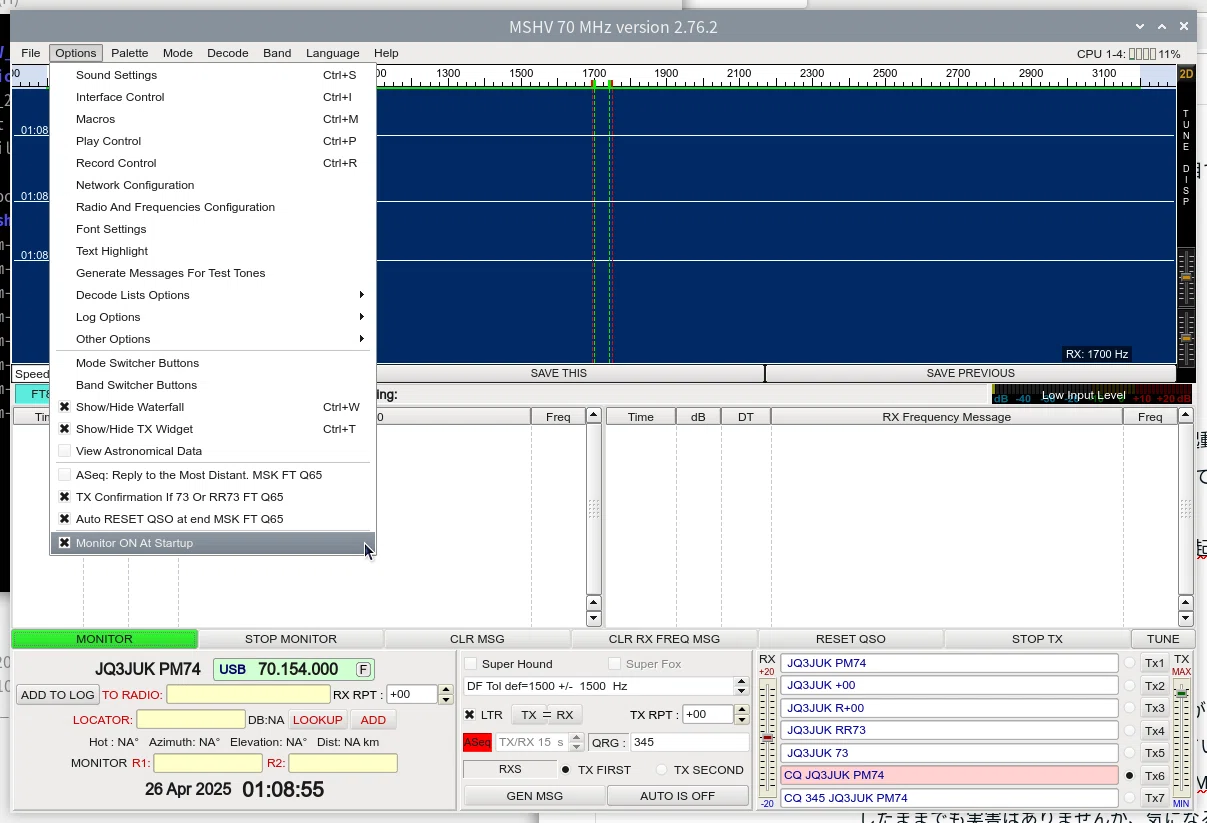This screenshot has height=823, width=1207.
Task: Open Text Highlight entry
Action: click(x=213, y=251)
